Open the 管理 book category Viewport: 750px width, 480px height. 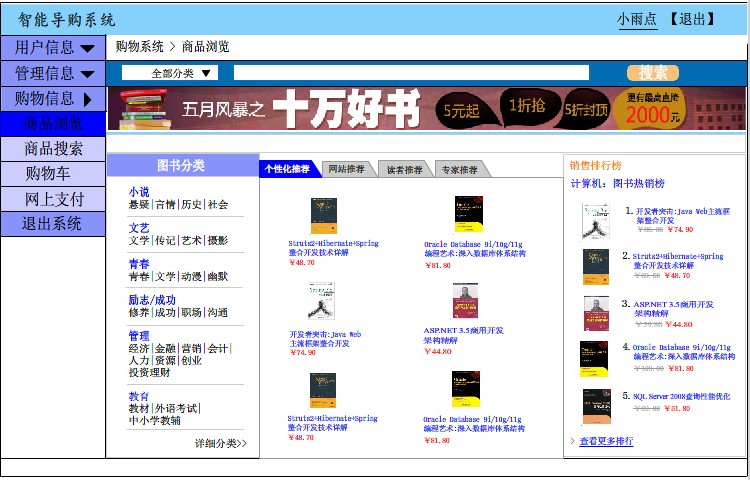pos(139,336)
